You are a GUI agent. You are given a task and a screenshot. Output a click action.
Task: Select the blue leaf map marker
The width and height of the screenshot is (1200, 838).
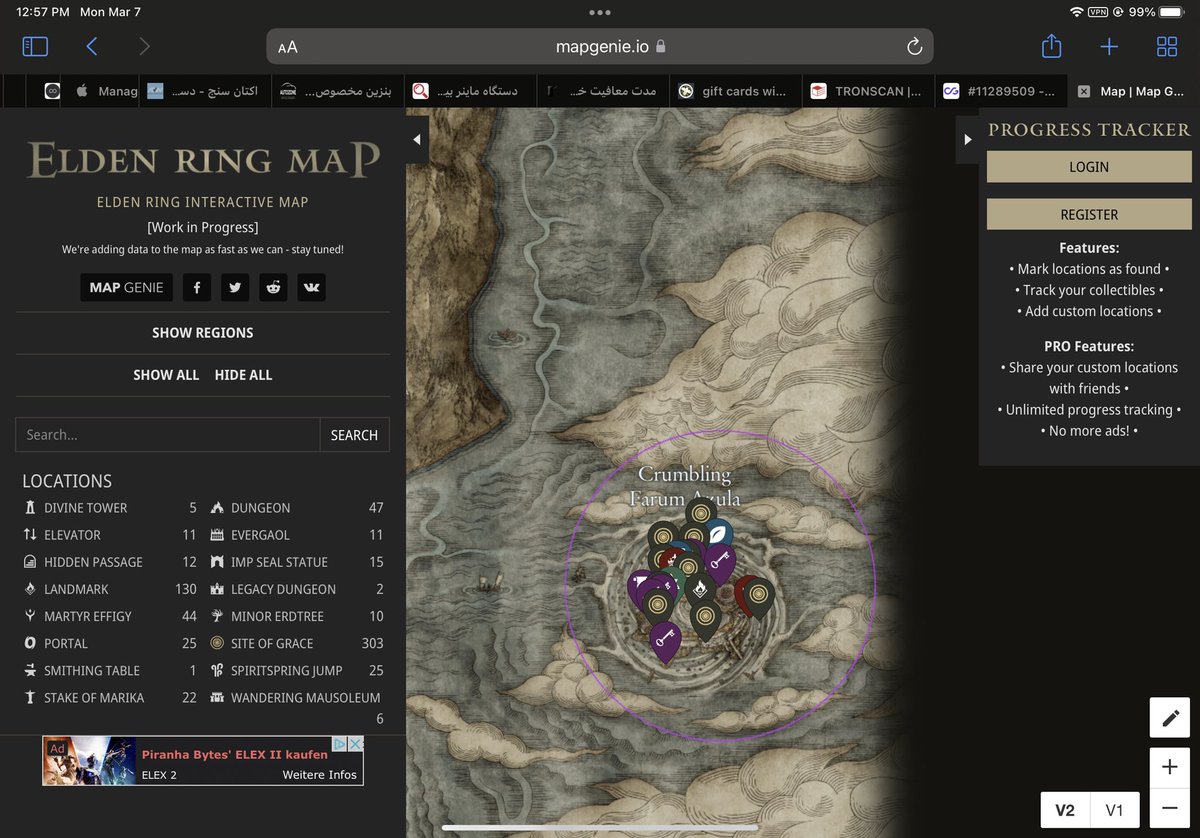(717, 536)
